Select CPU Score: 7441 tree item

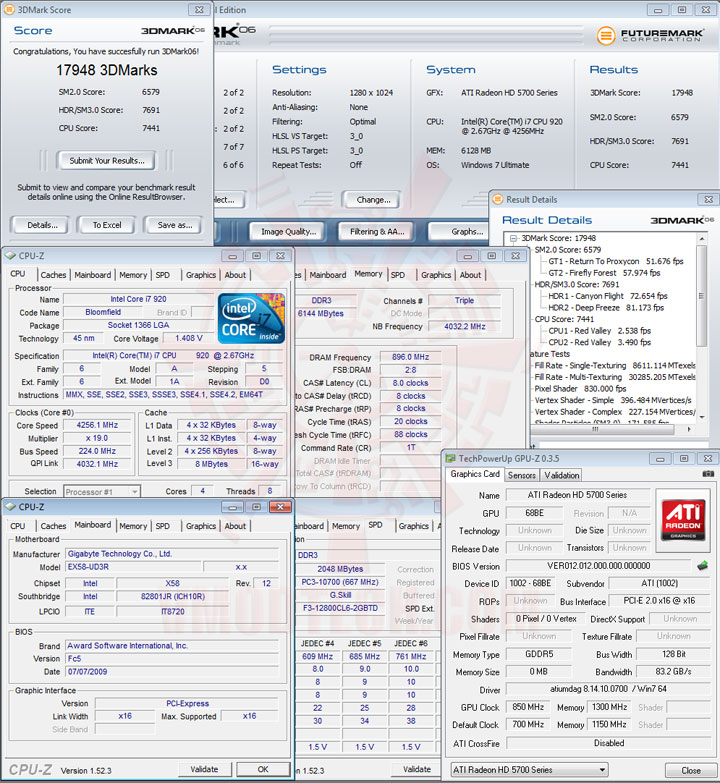564,319
